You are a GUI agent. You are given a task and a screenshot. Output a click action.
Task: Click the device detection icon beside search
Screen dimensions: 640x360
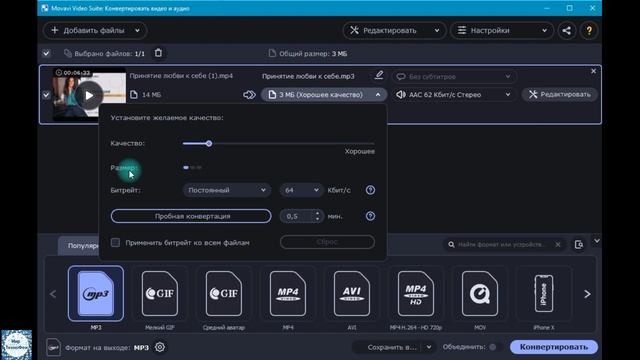coord(579,244)
